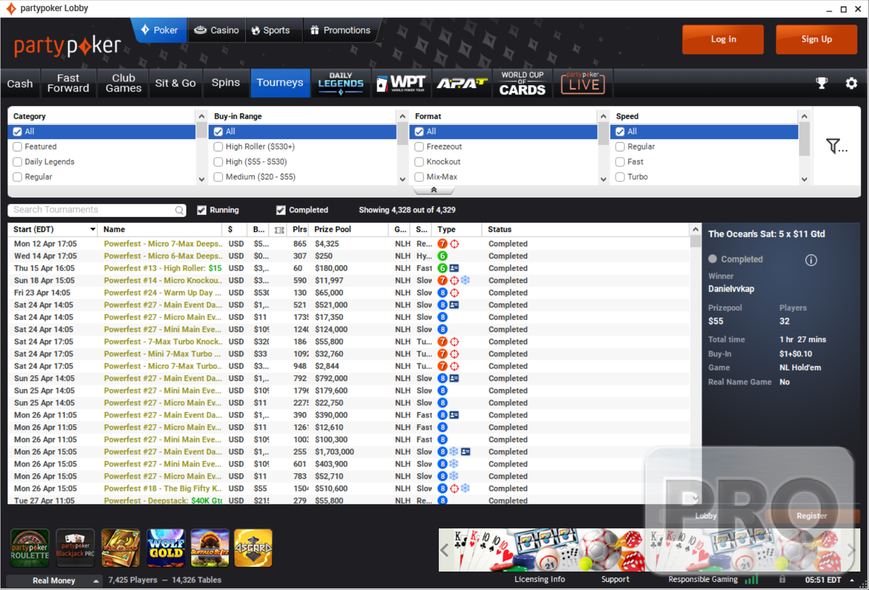Open Daily Legends logo tab
The image size is (869, 590).
coord(341,83)
